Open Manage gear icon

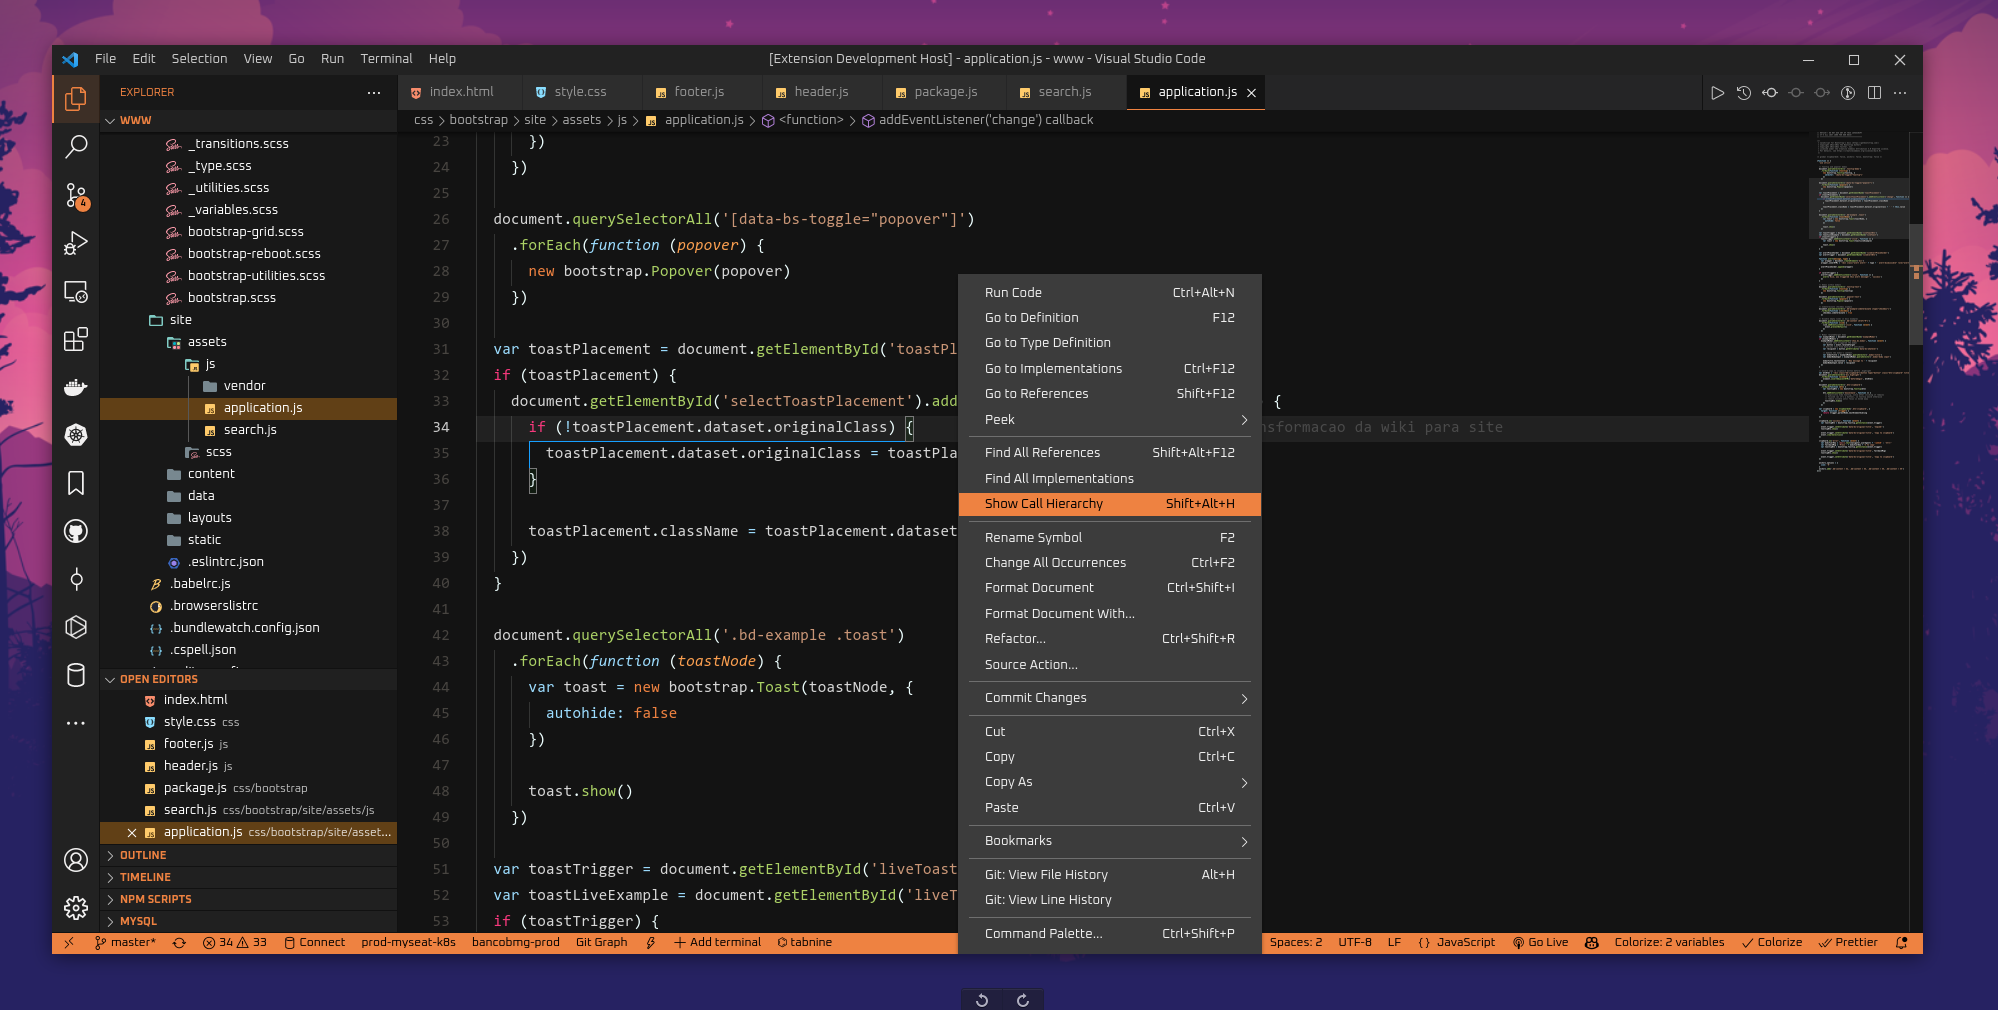point(76,907)
